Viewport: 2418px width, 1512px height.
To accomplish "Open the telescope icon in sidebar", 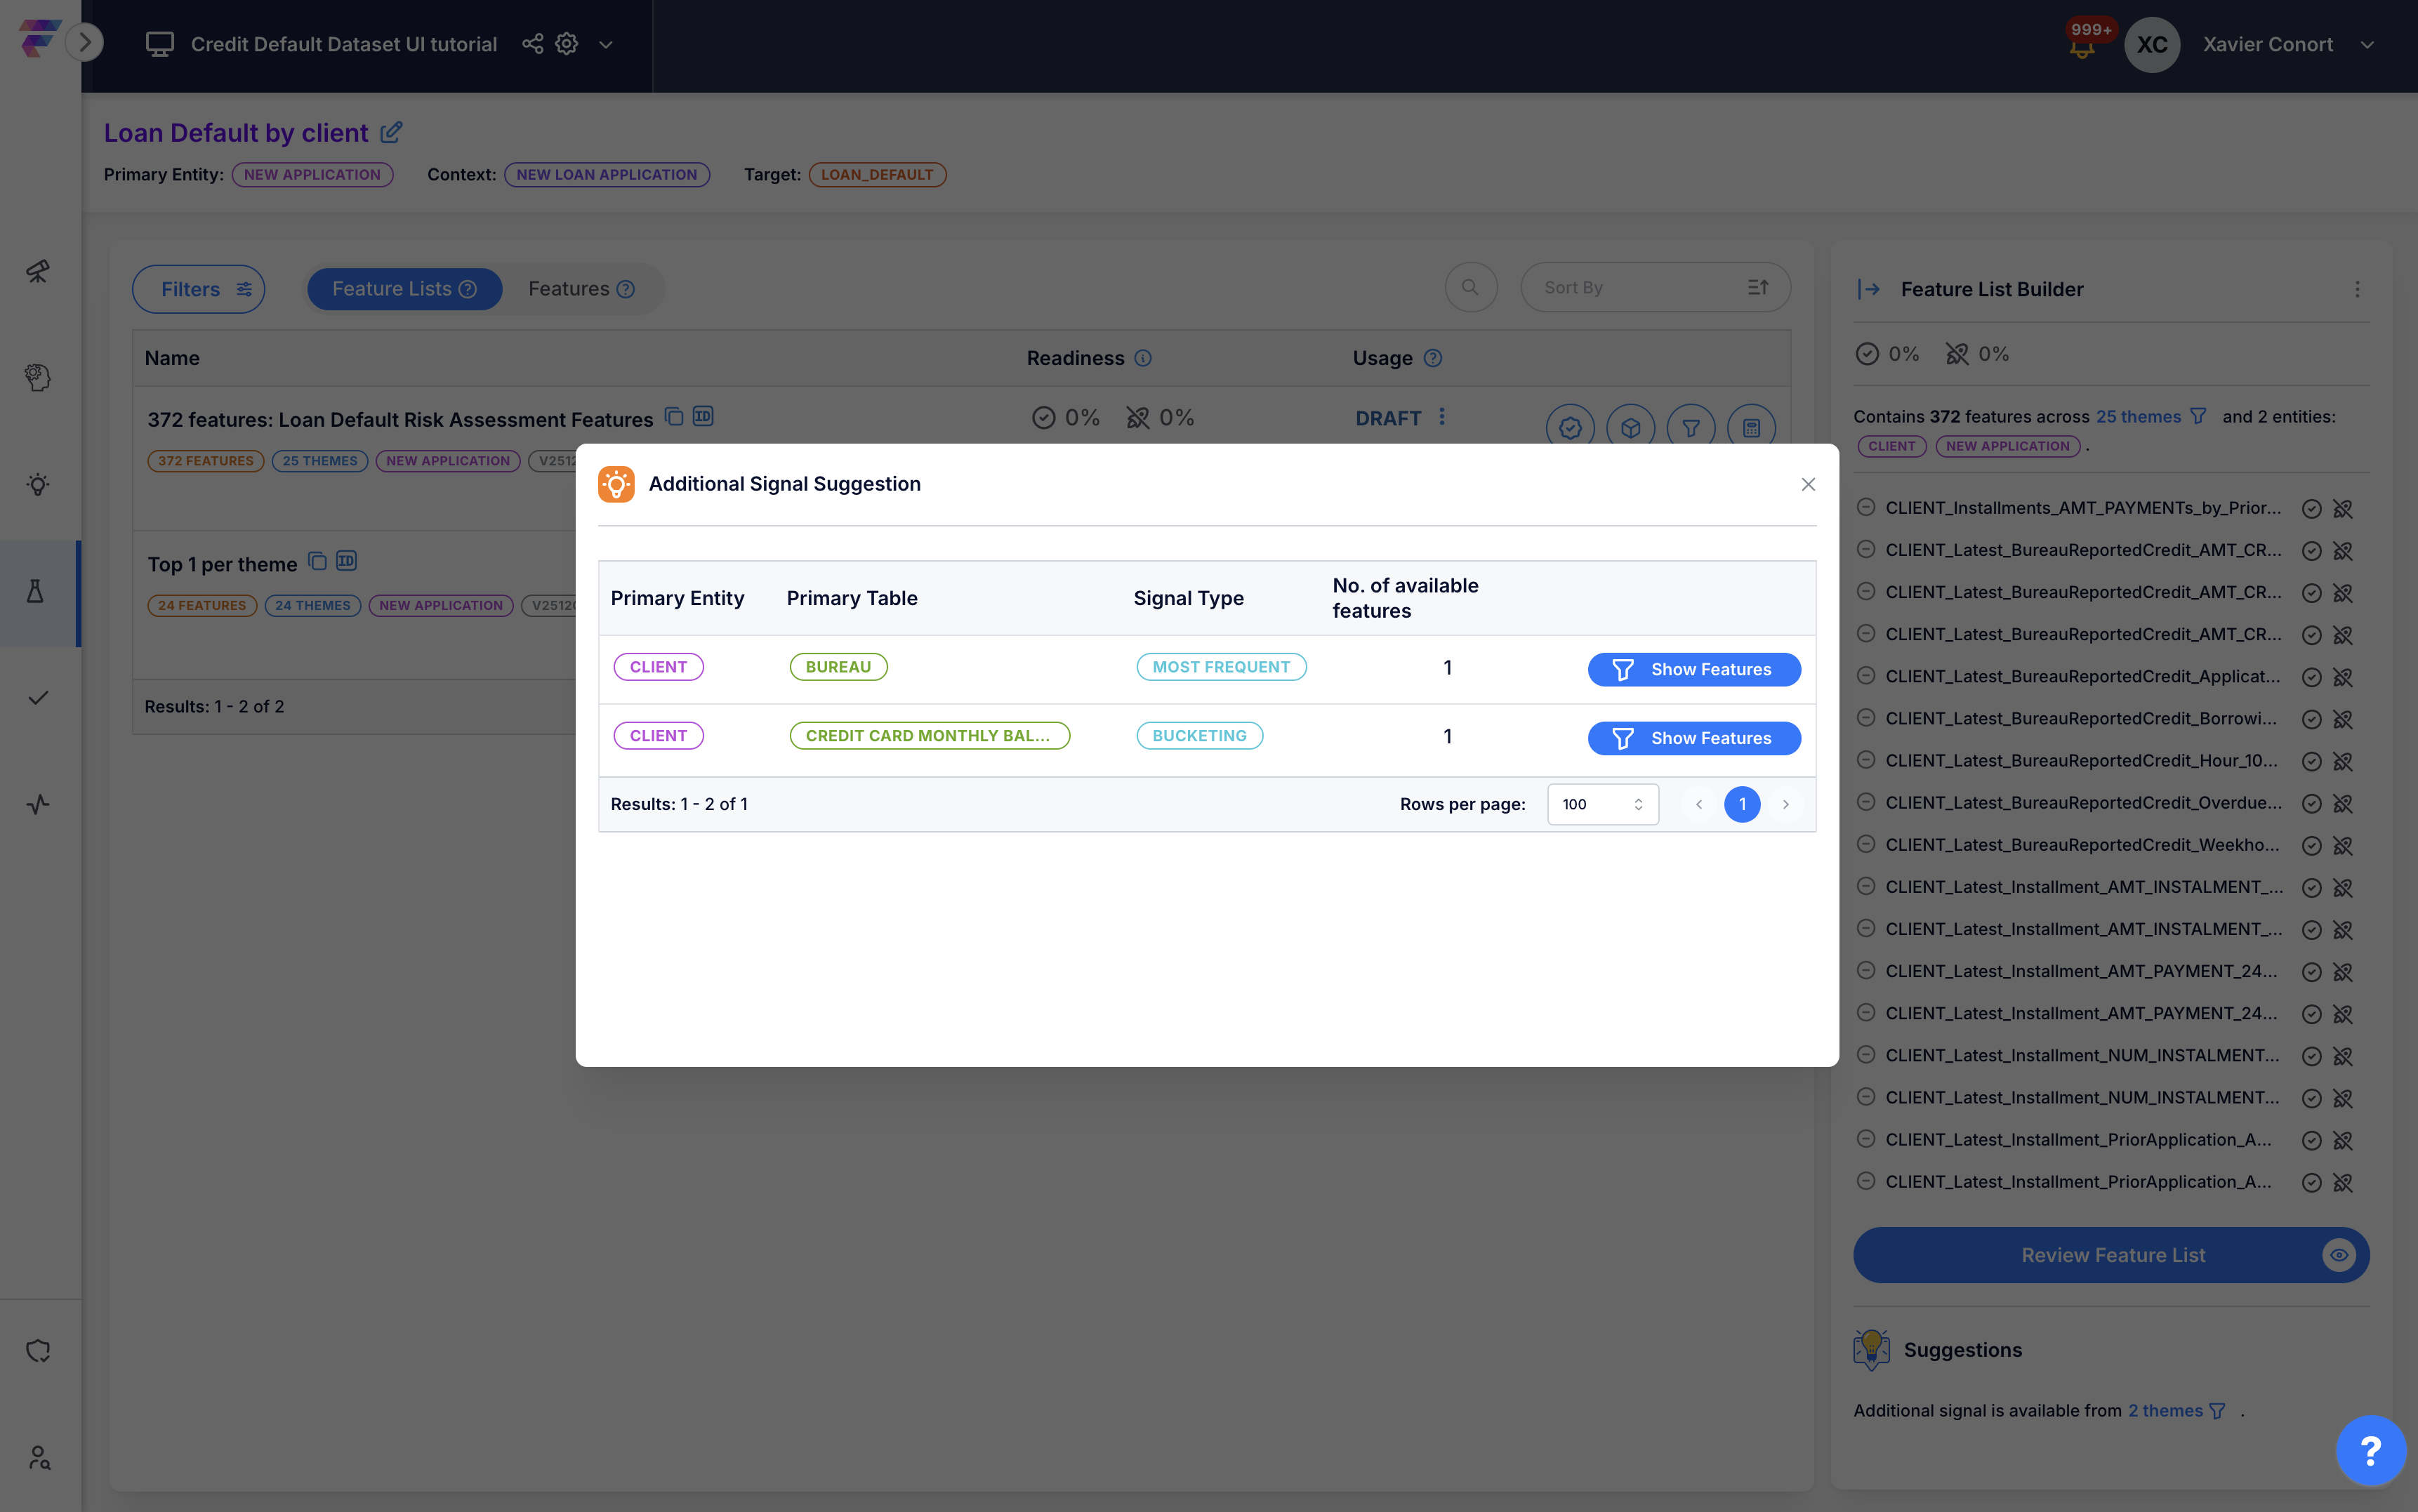I will [x=38, y=271].
